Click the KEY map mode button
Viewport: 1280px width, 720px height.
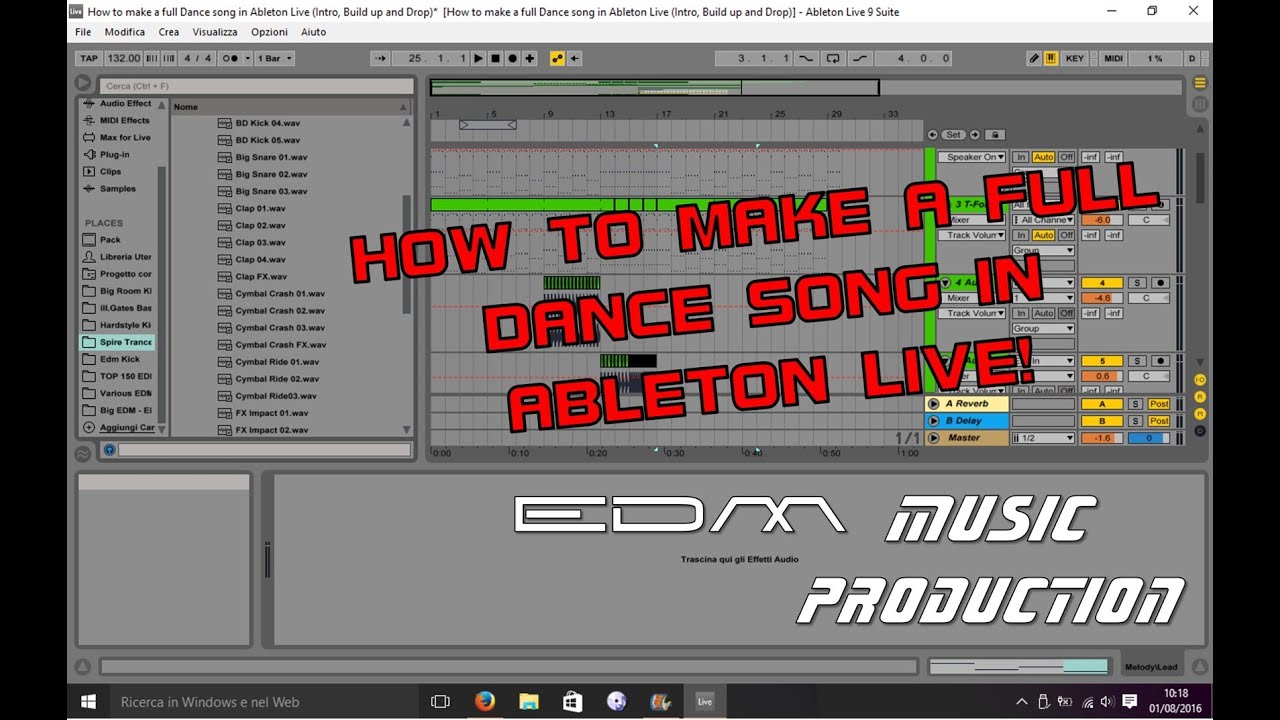tap(1075, 58)
